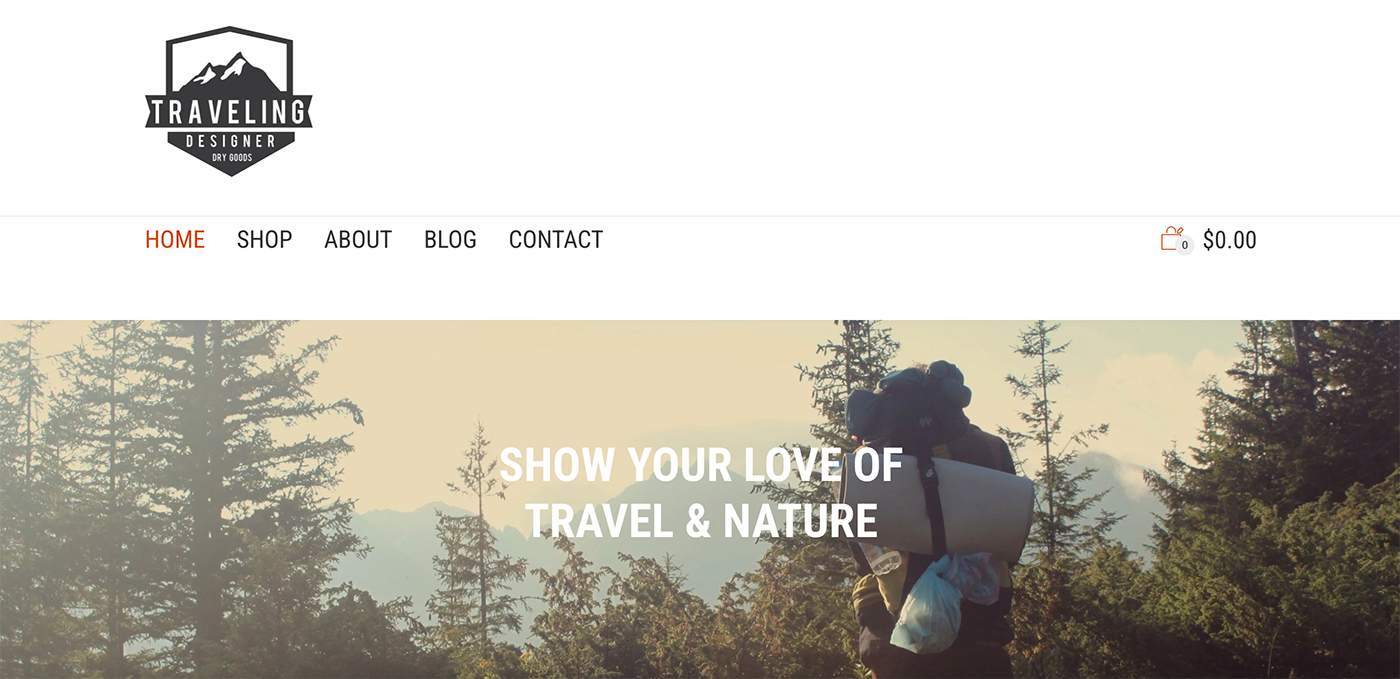Visit the BLOG menu link
This screenshot has width=1400, height=679.
pyautogui.click(x=450, y=240)
